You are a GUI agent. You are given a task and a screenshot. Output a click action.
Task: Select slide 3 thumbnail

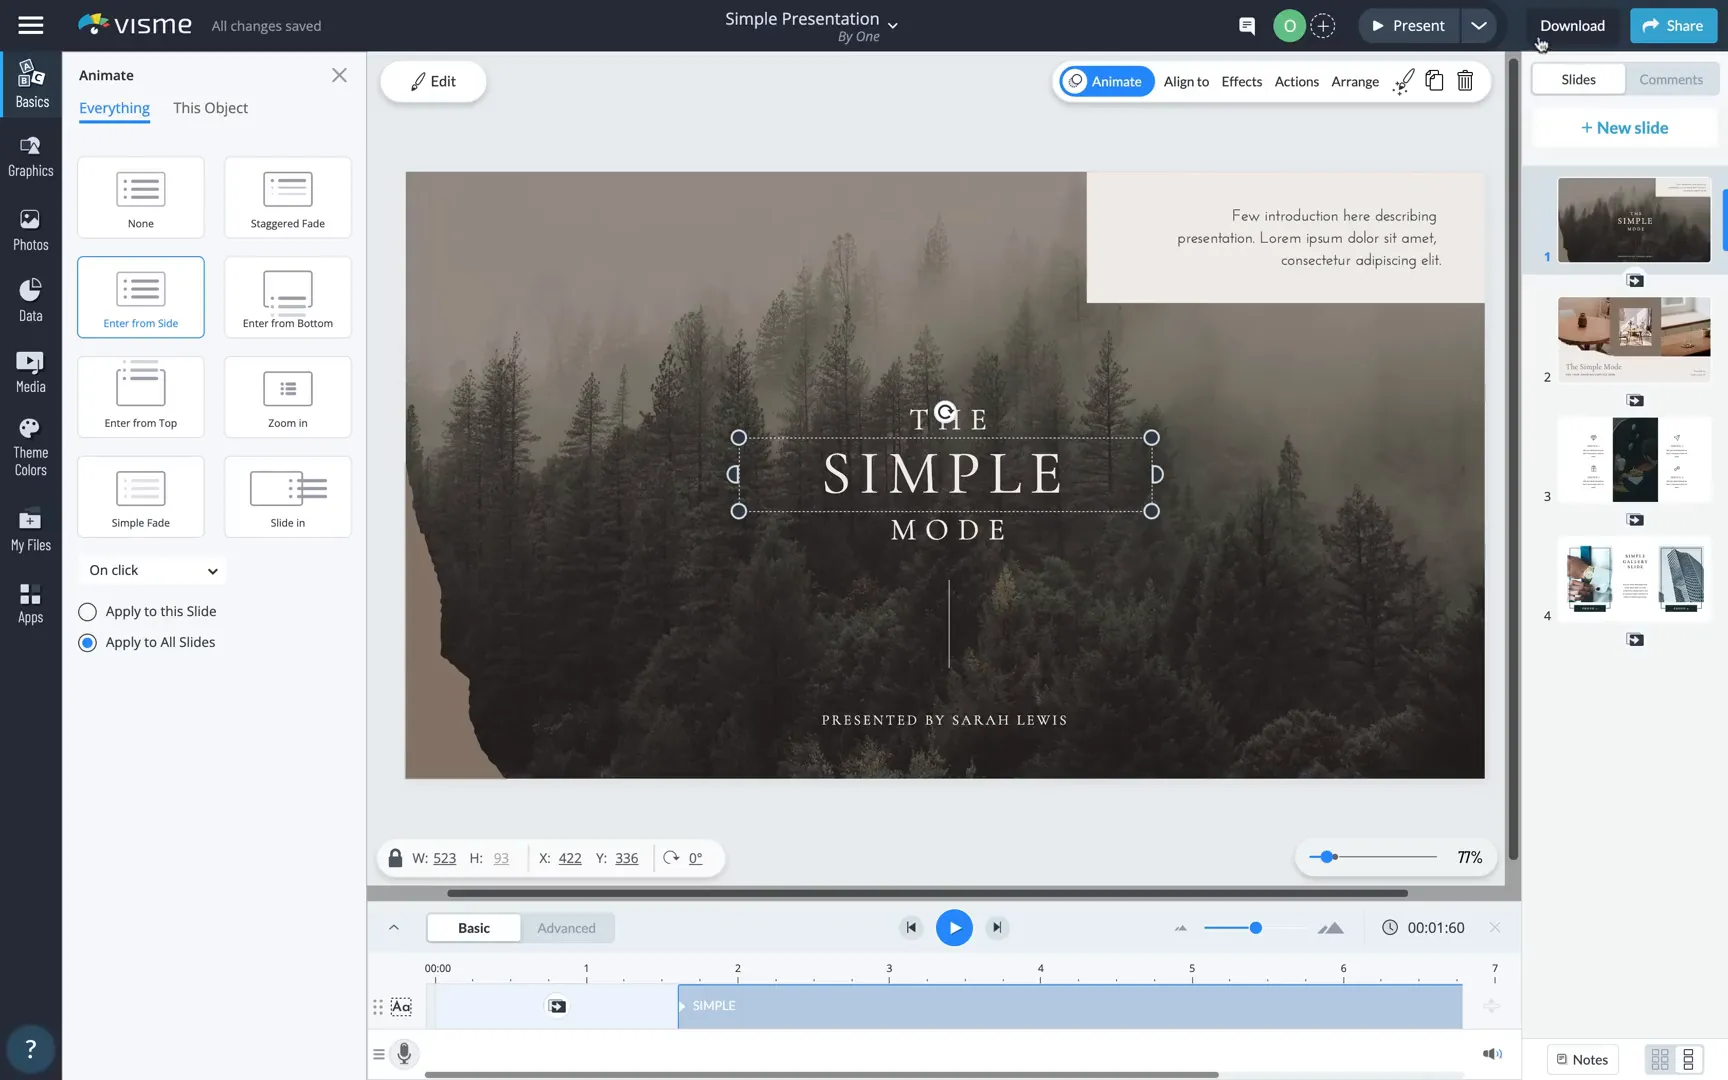pyautogui.click(x=1634, y=460)
